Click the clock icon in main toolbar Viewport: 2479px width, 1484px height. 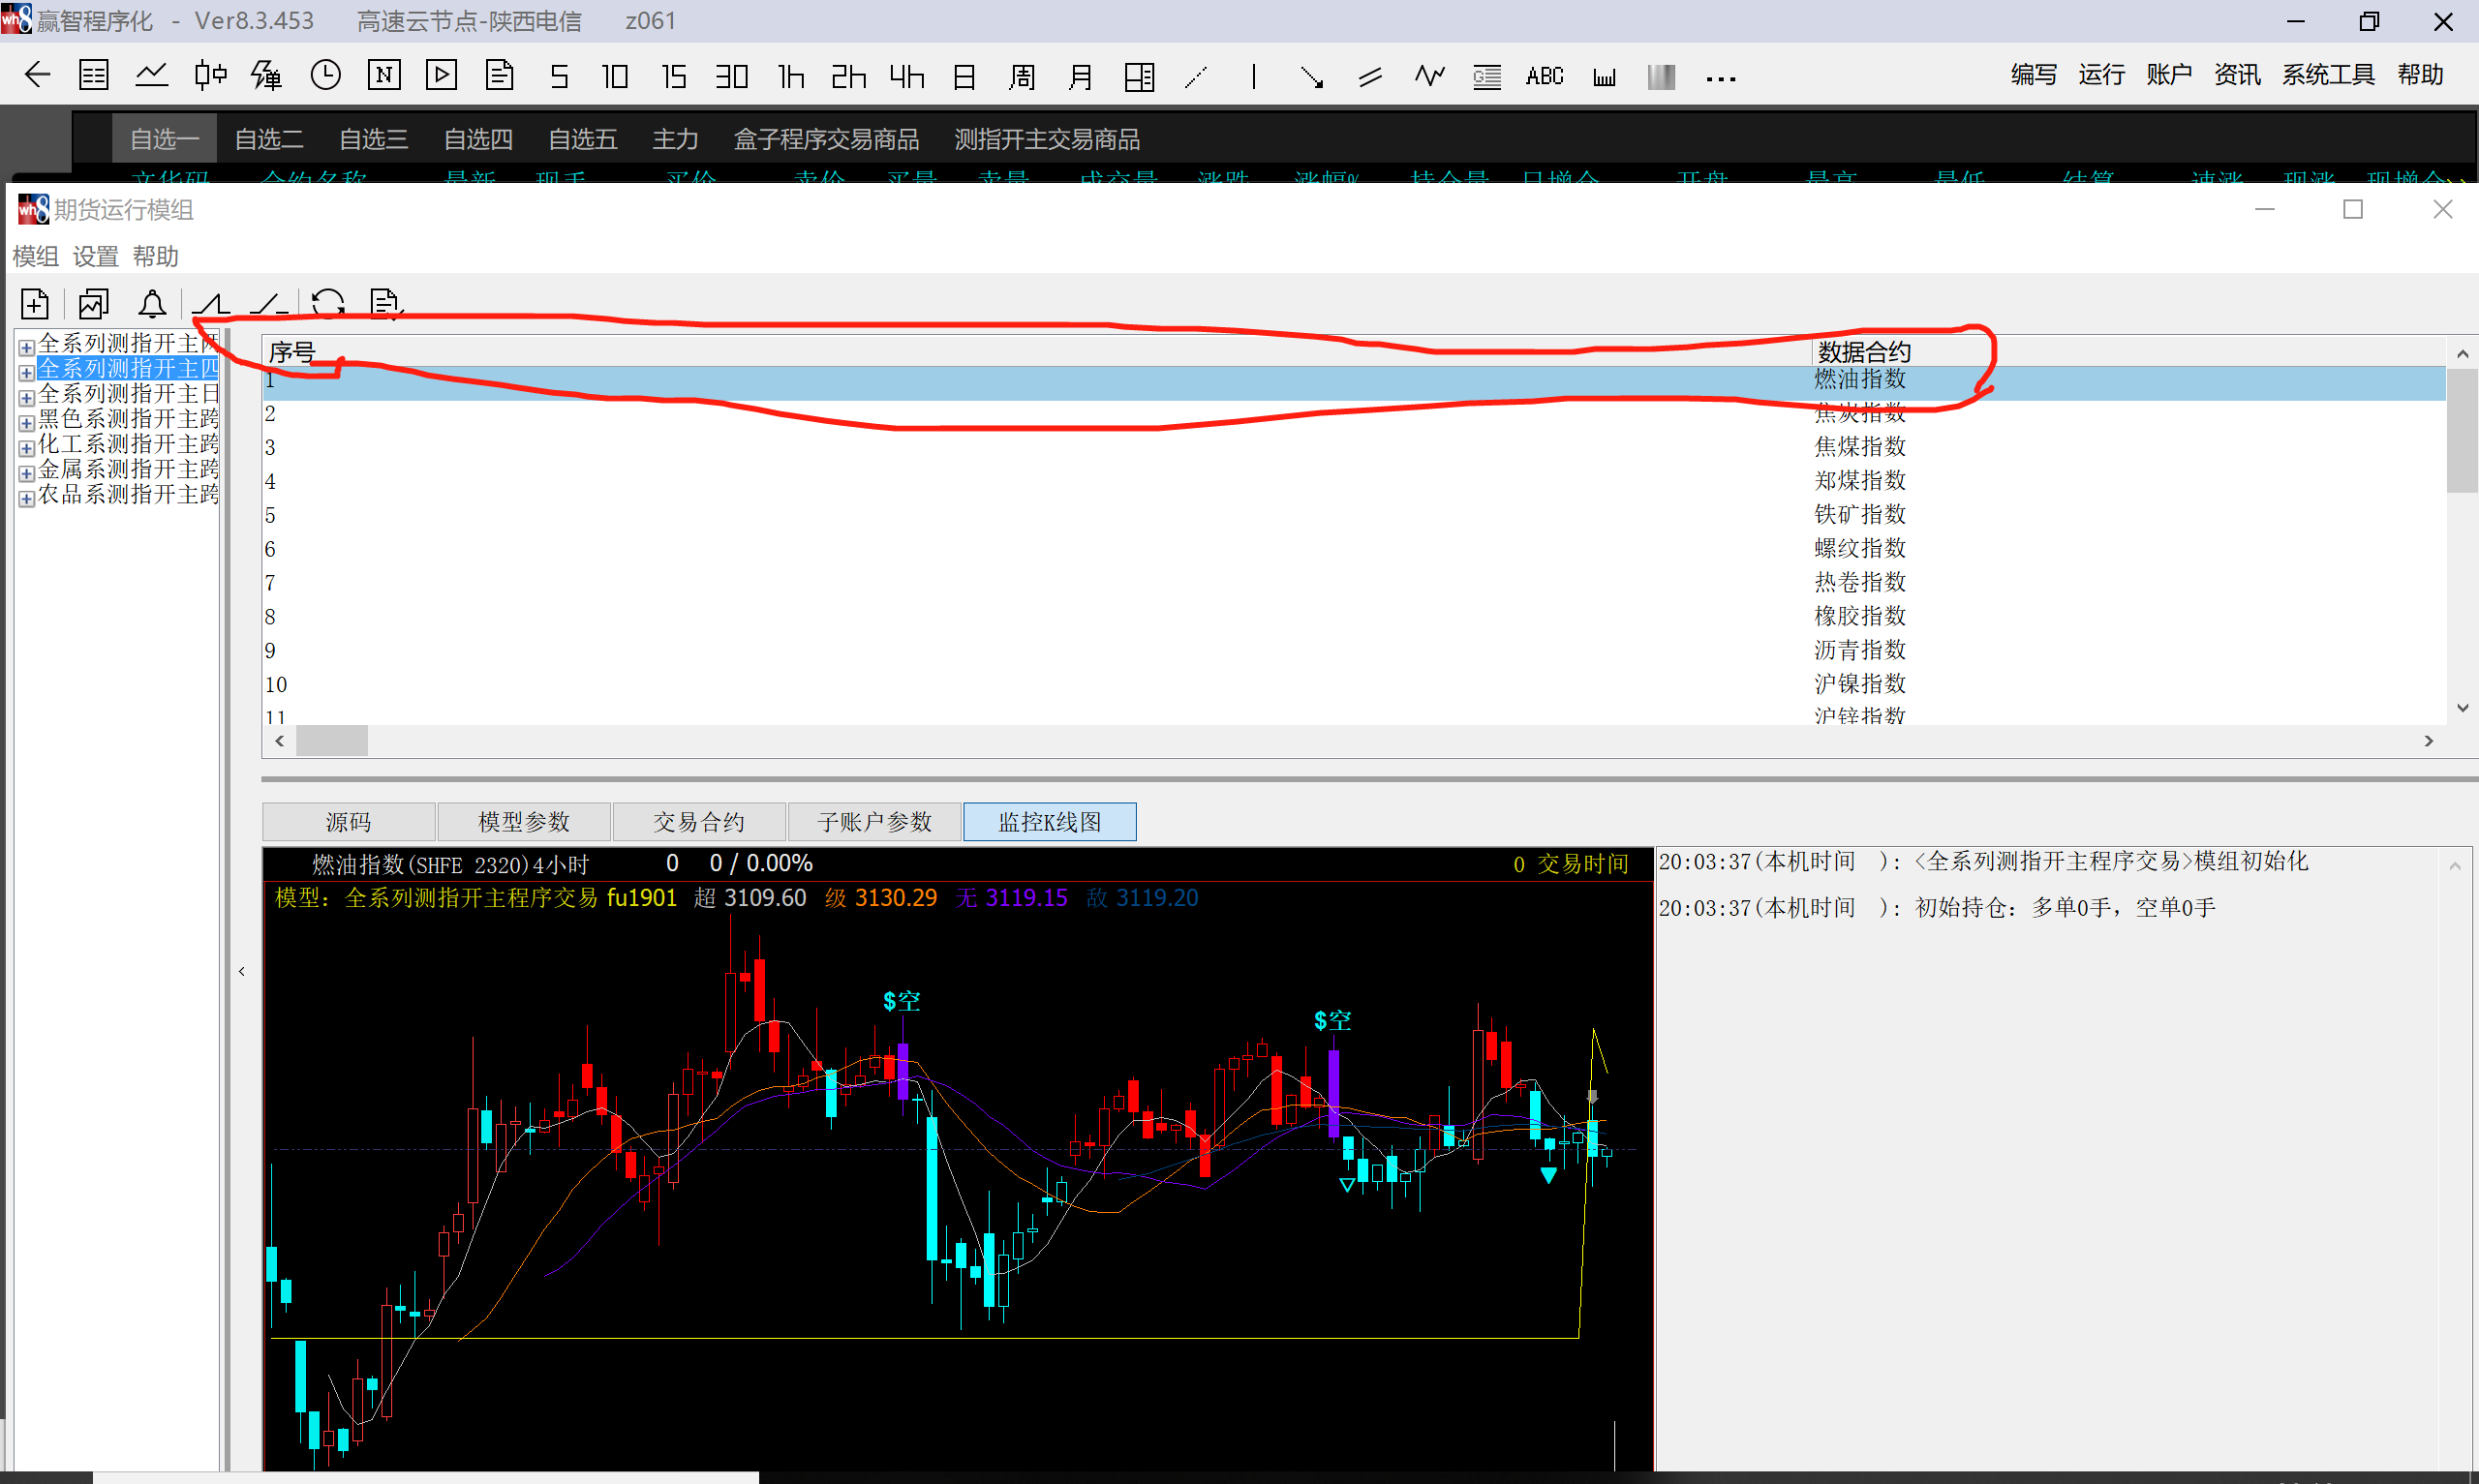click(x=325, y=76)
